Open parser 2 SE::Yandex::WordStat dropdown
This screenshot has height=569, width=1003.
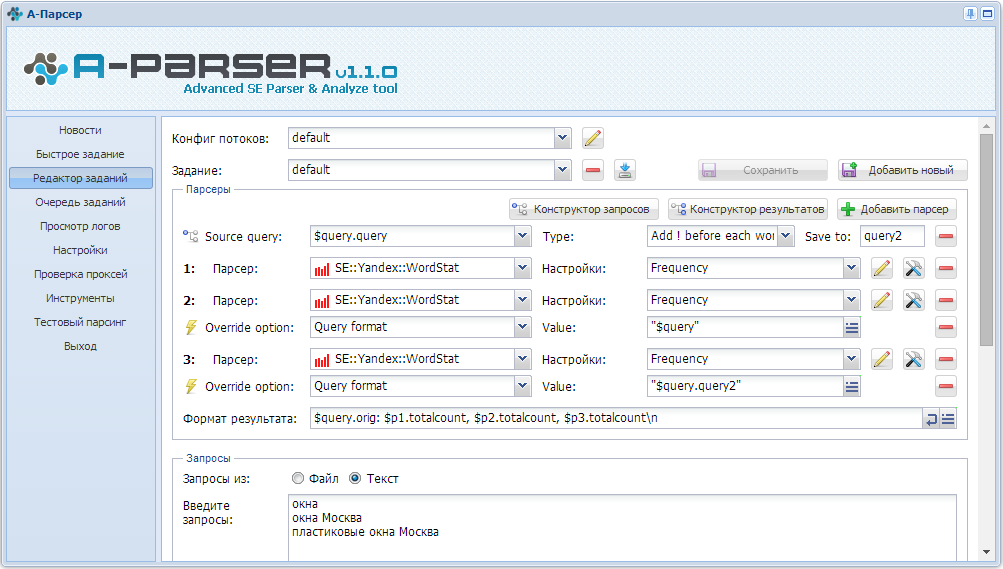522,300
